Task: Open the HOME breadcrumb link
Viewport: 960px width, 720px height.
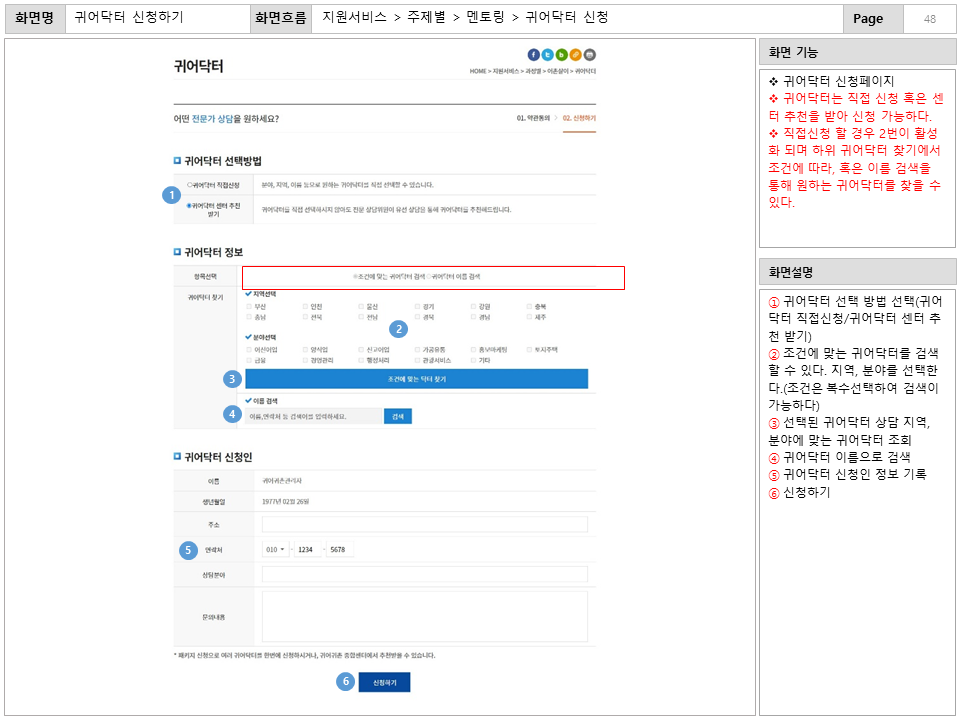Action: (x=476, y=72)
